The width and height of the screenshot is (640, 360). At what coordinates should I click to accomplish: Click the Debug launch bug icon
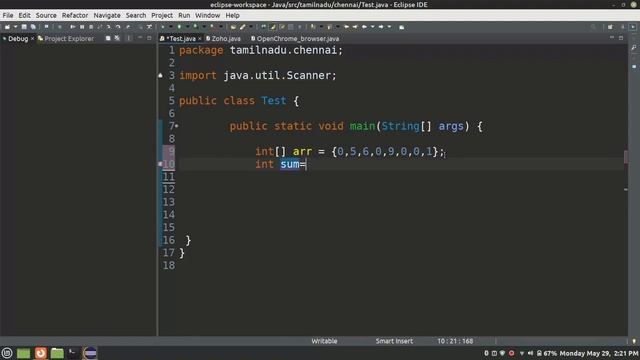click(162, 27)
